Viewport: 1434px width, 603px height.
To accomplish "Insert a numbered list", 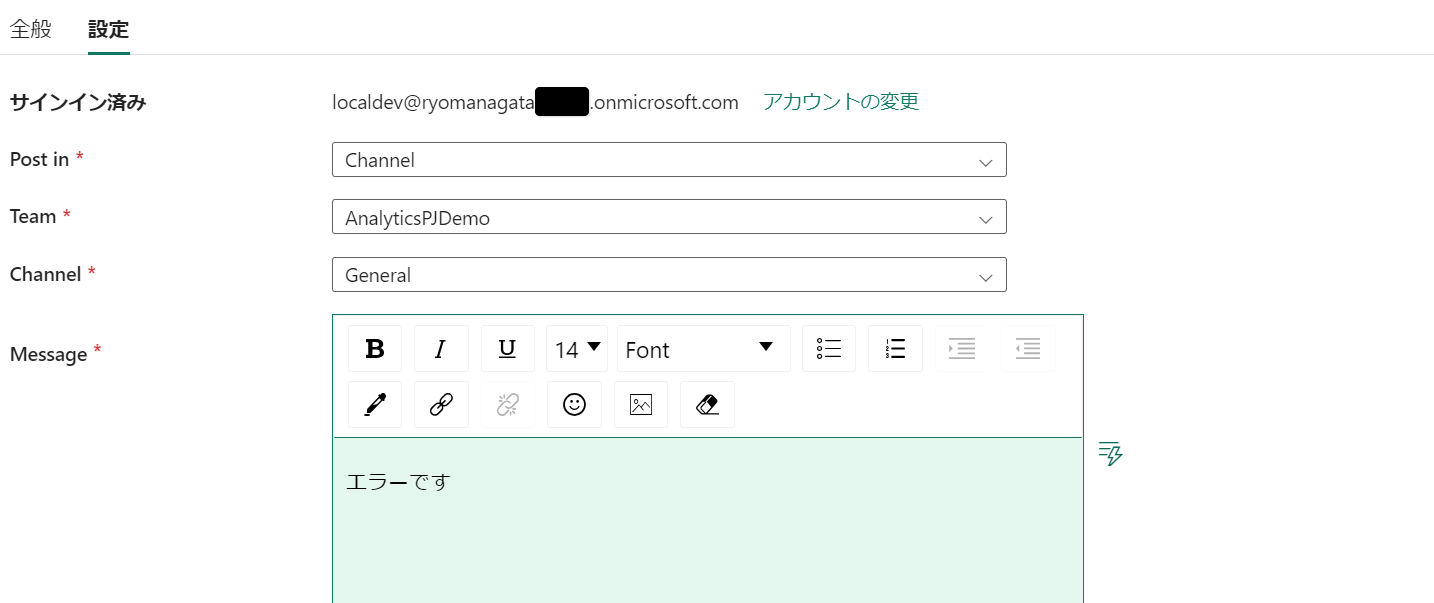I will click(x=895, y=349).
